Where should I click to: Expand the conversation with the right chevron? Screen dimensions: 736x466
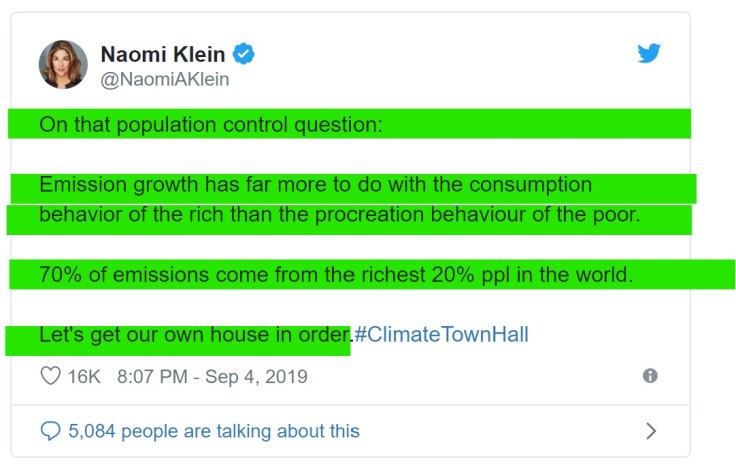pos(651,431)
